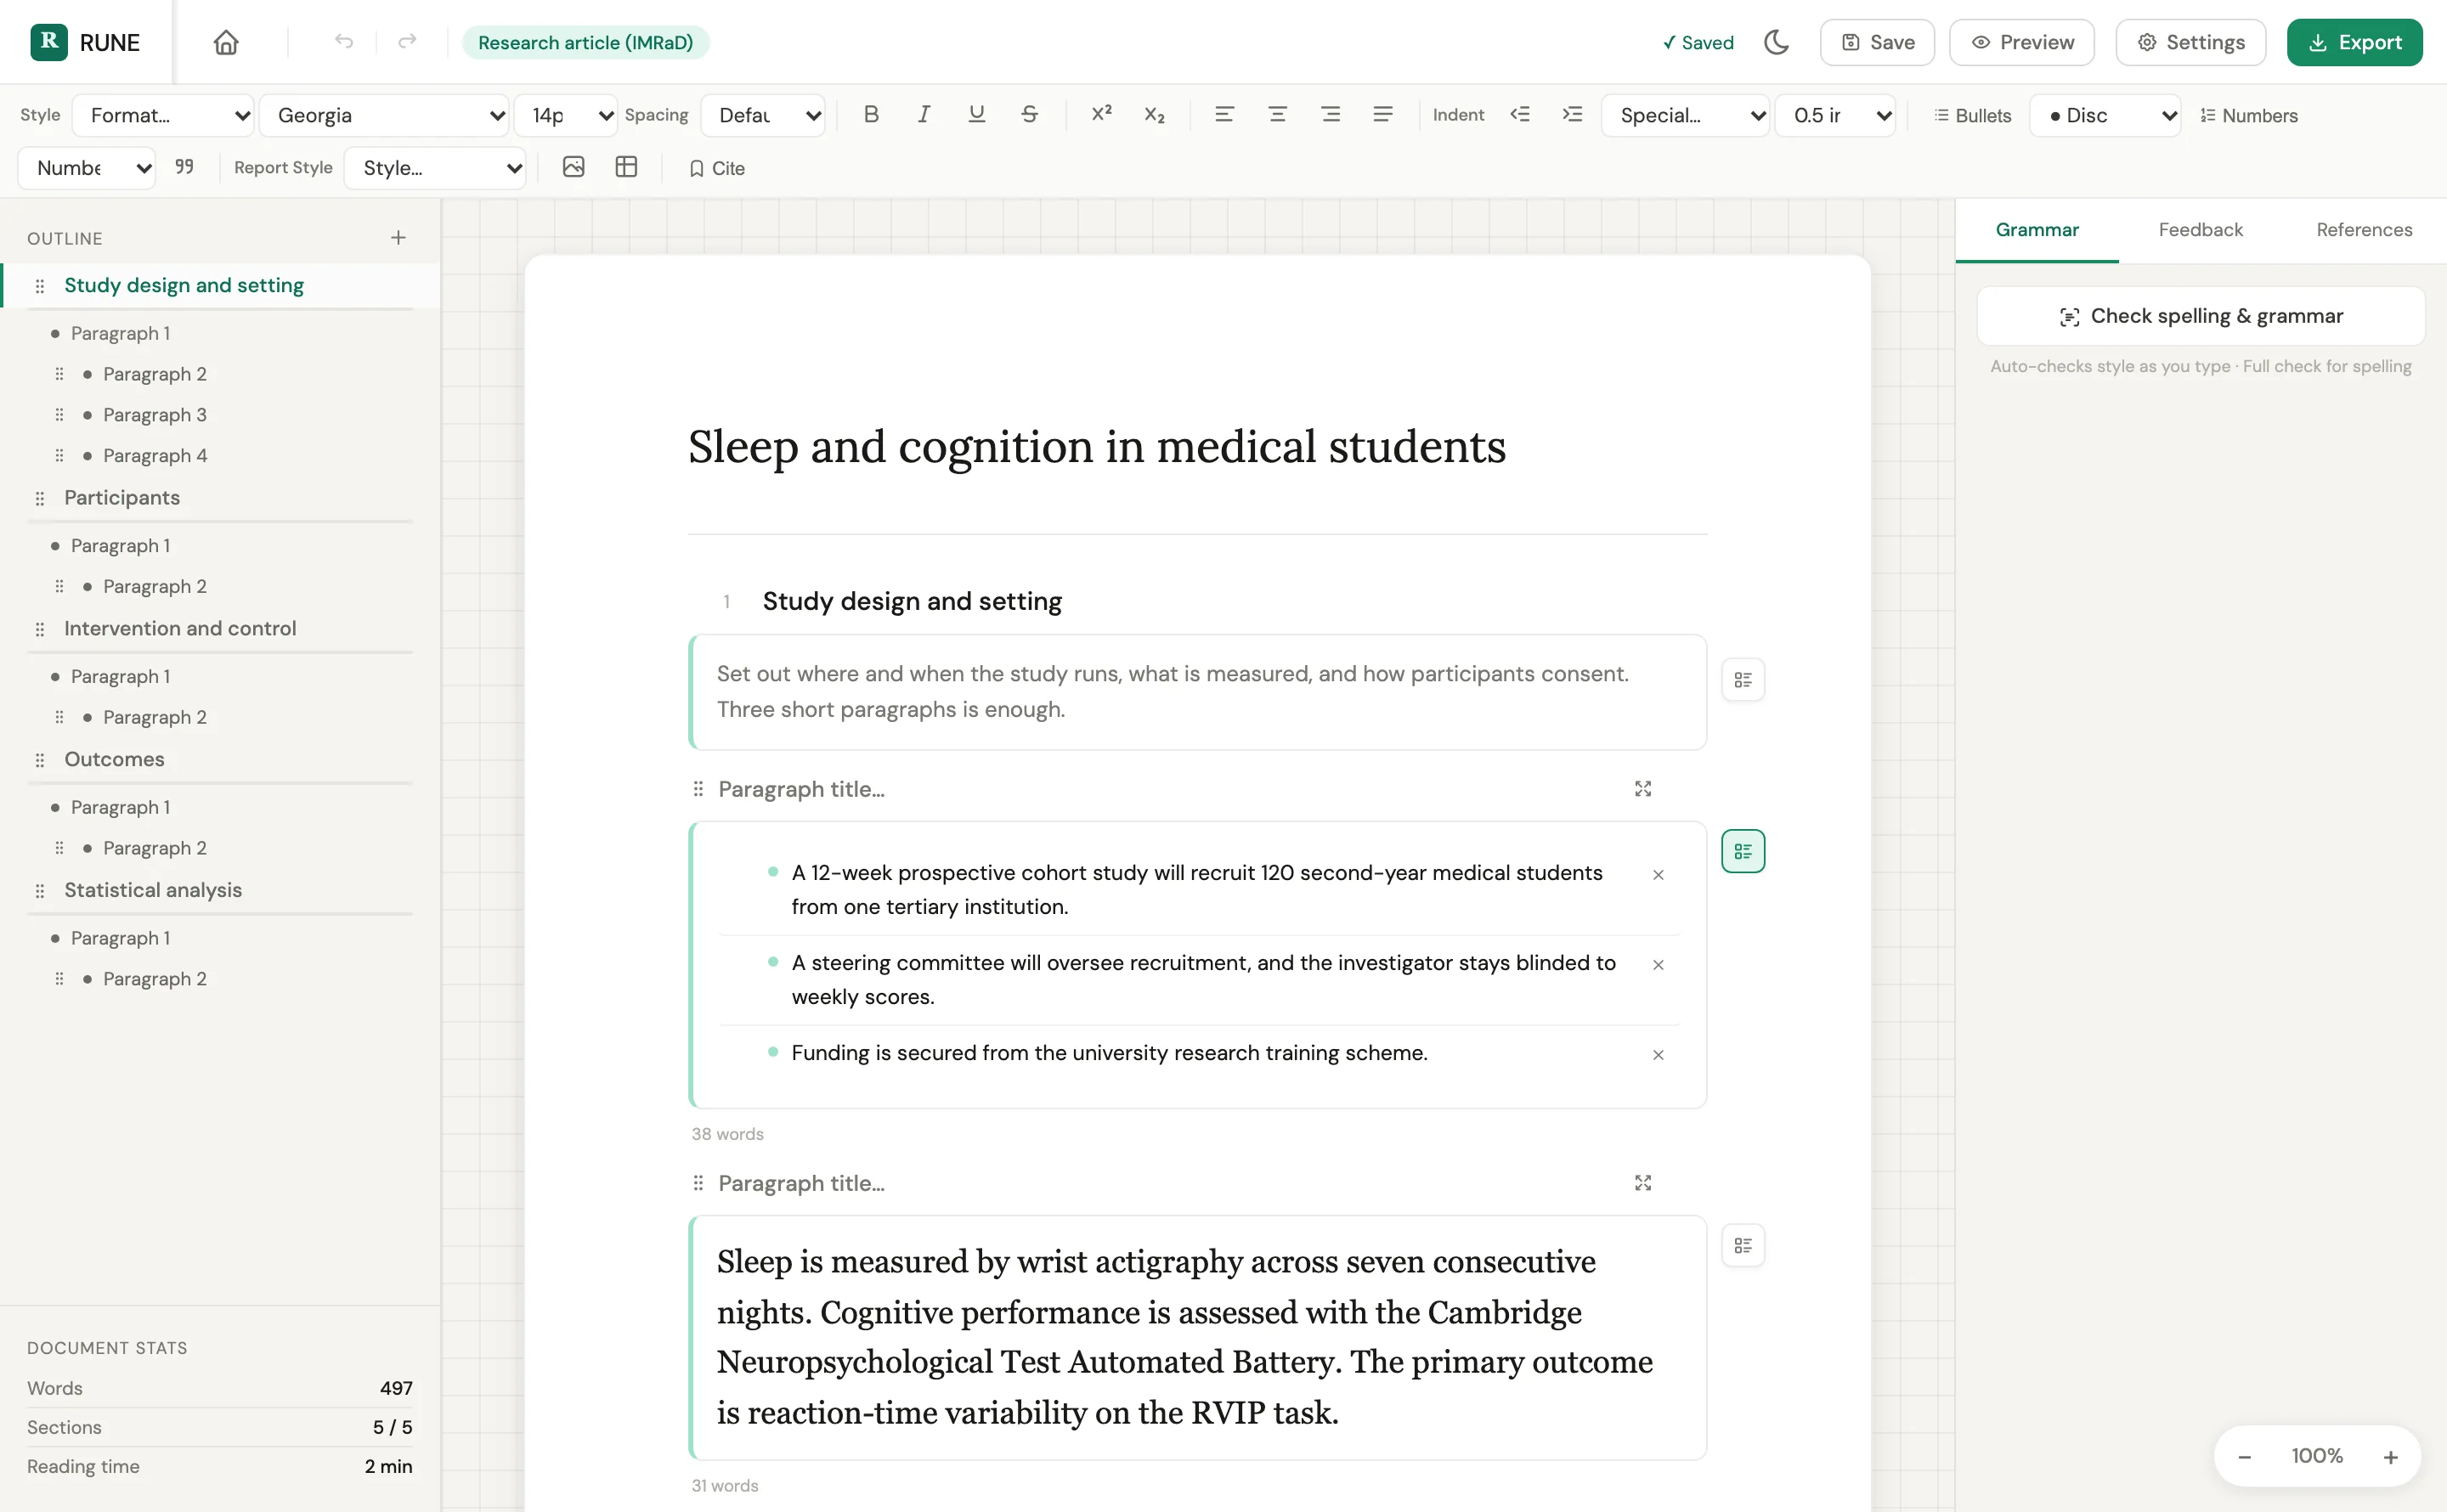Expand first Paragraph title block
The image size is (2447, 1512).
(x=1642, y=789)
